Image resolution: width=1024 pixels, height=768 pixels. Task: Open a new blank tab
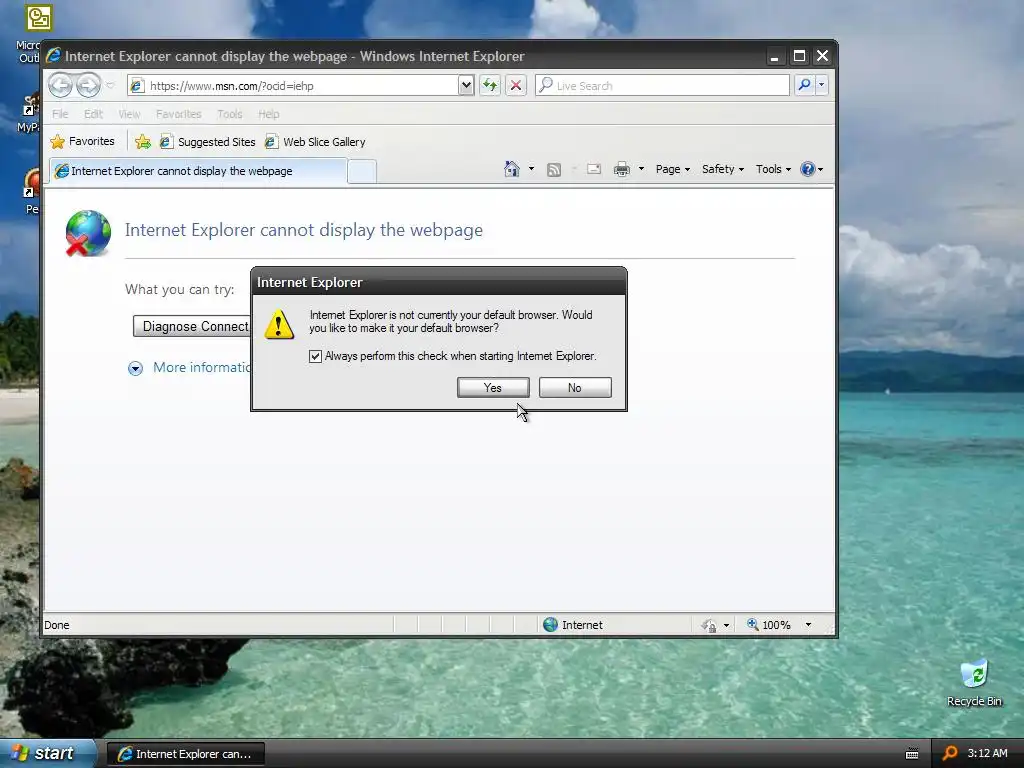pos(362,172)
